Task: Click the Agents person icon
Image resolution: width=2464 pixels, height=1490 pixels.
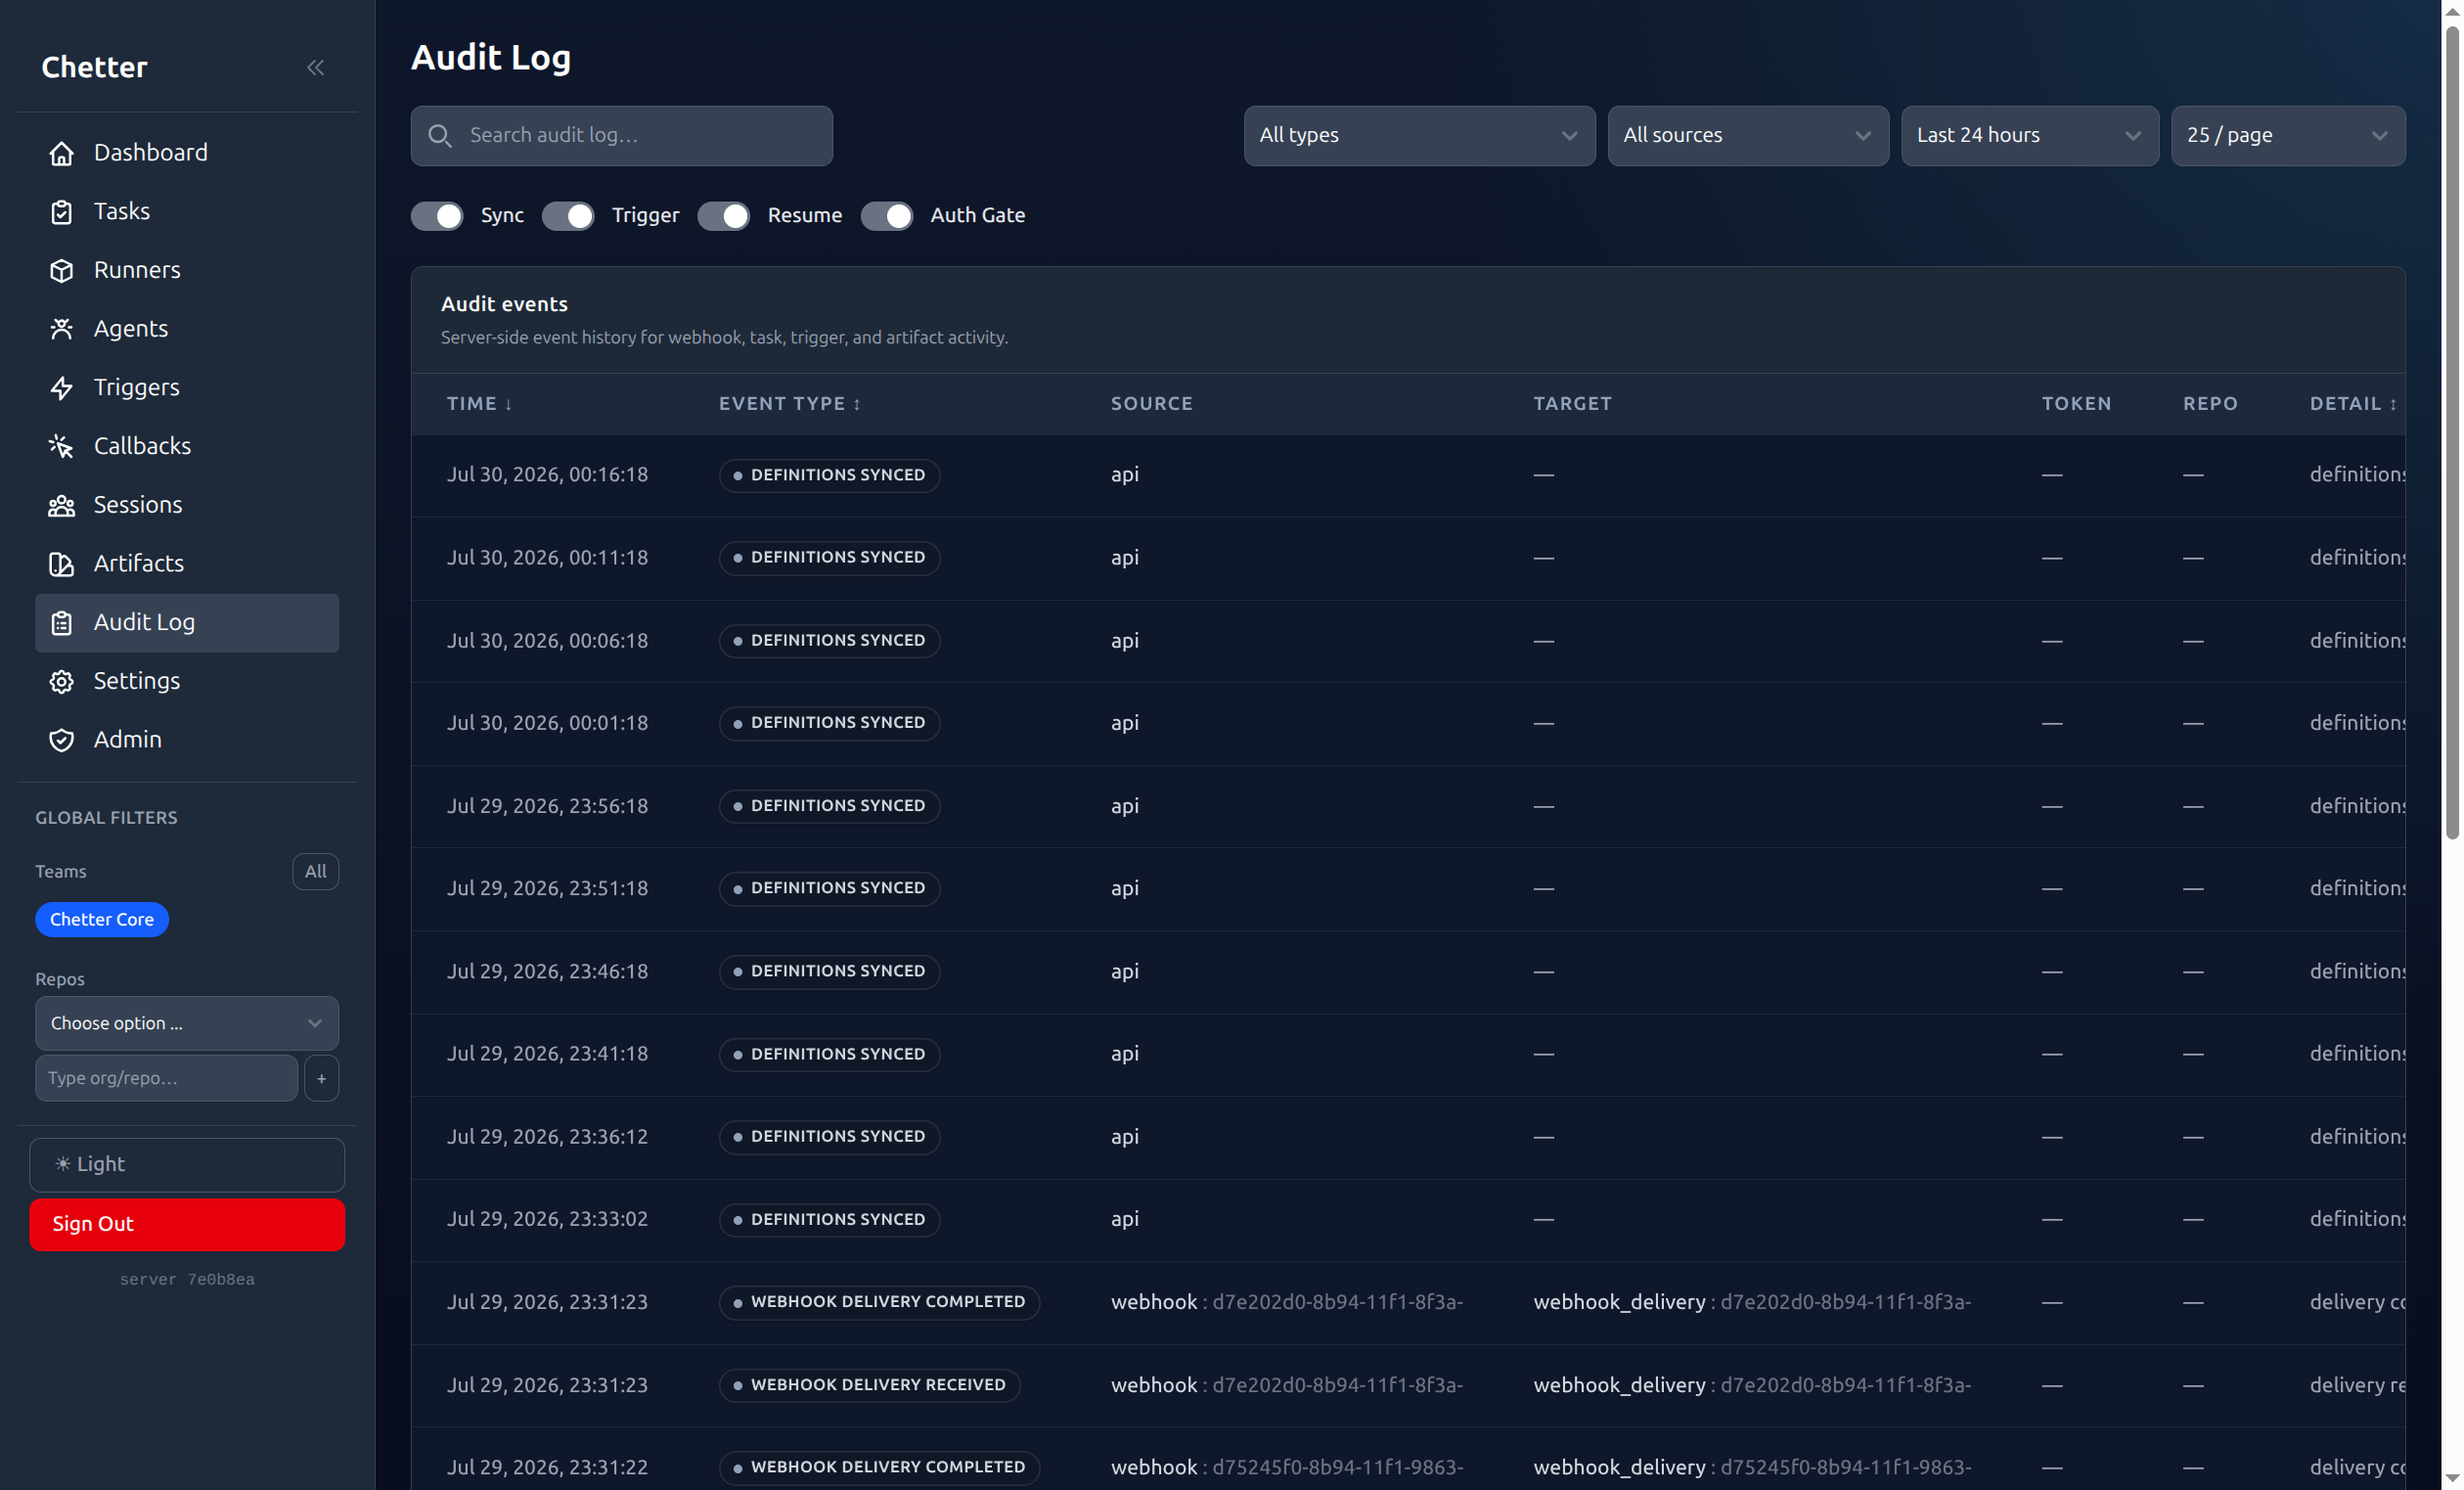Action: coord(62,329)
